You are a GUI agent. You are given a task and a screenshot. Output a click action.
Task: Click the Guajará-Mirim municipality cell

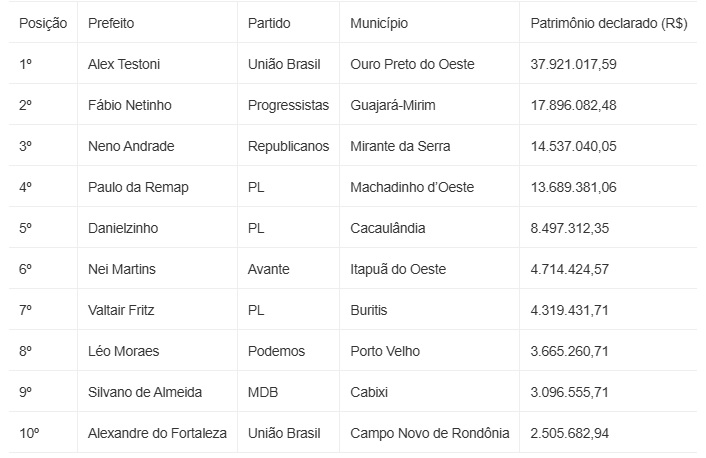[393, 105]
